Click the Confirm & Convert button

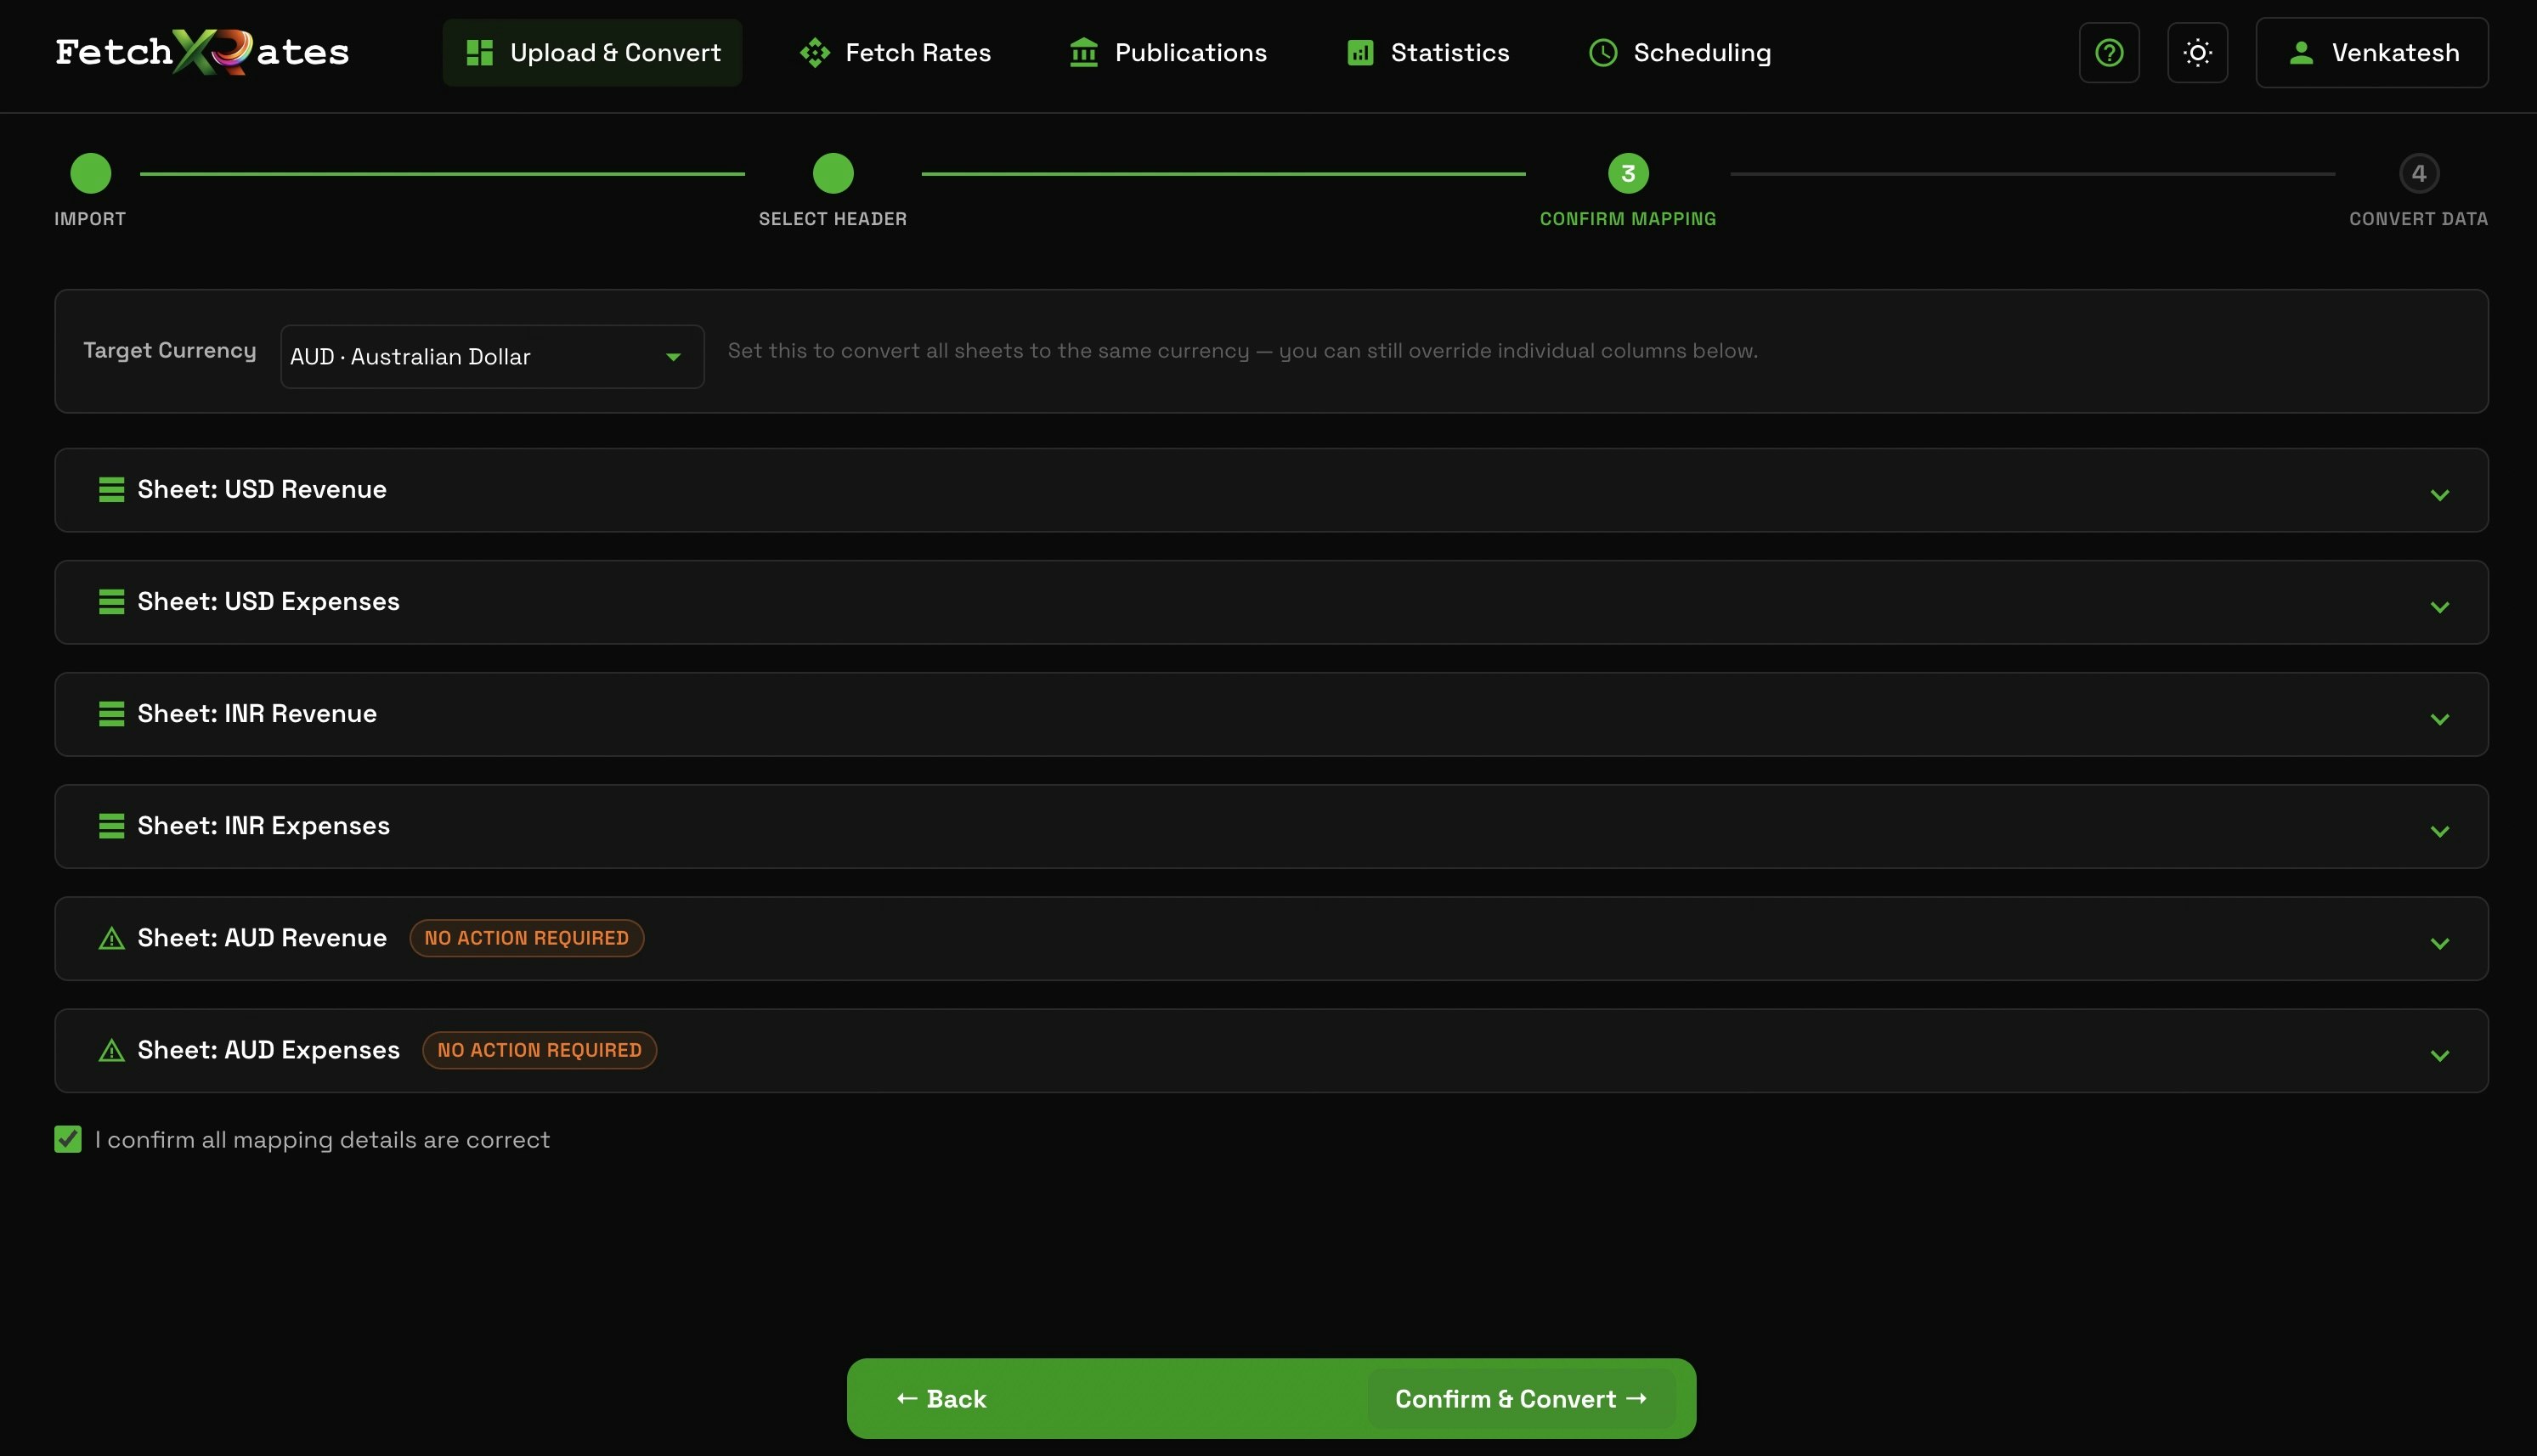(1521, 1398)
